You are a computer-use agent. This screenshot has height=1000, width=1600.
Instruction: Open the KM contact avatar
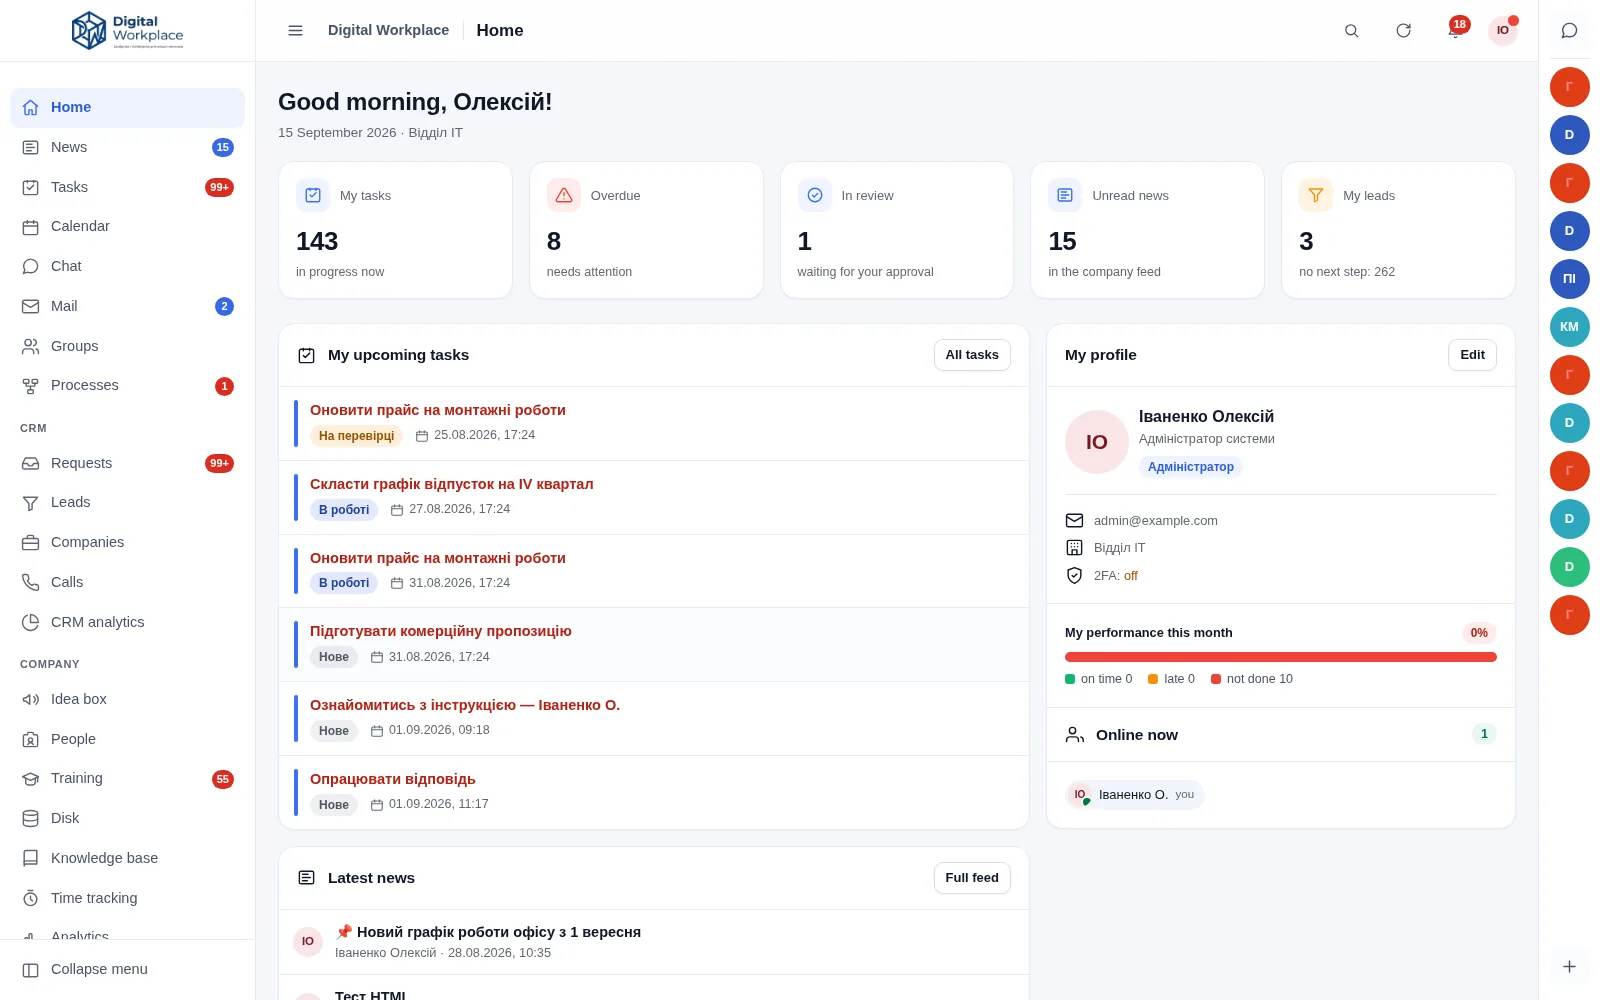coord(1569,327)
